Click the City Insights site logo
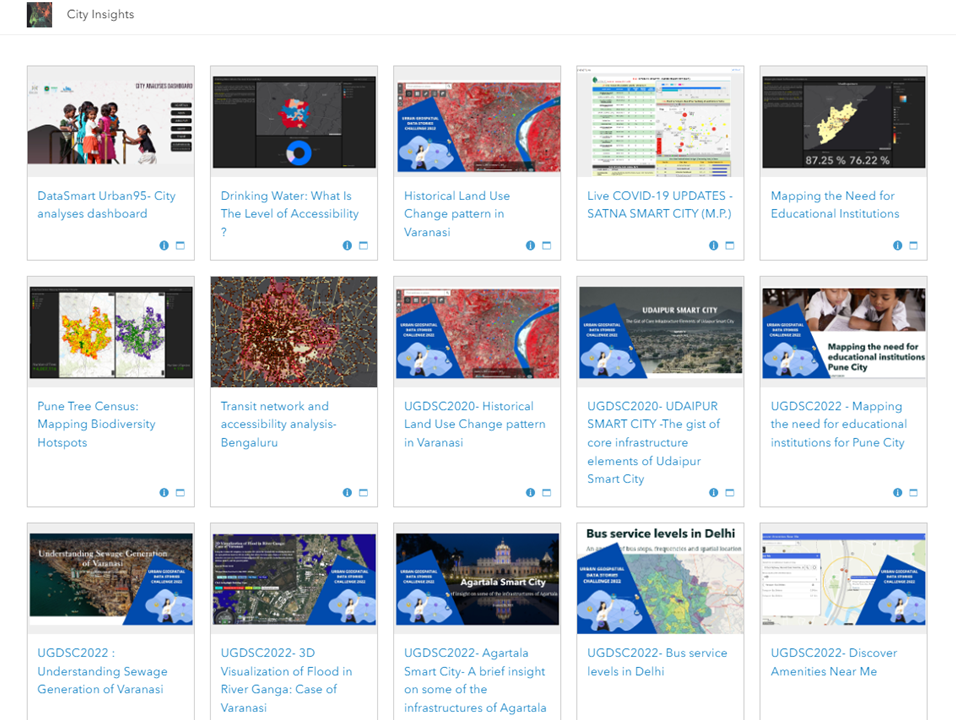Screen dimensions: 956x720 click(x=39, y=14)
